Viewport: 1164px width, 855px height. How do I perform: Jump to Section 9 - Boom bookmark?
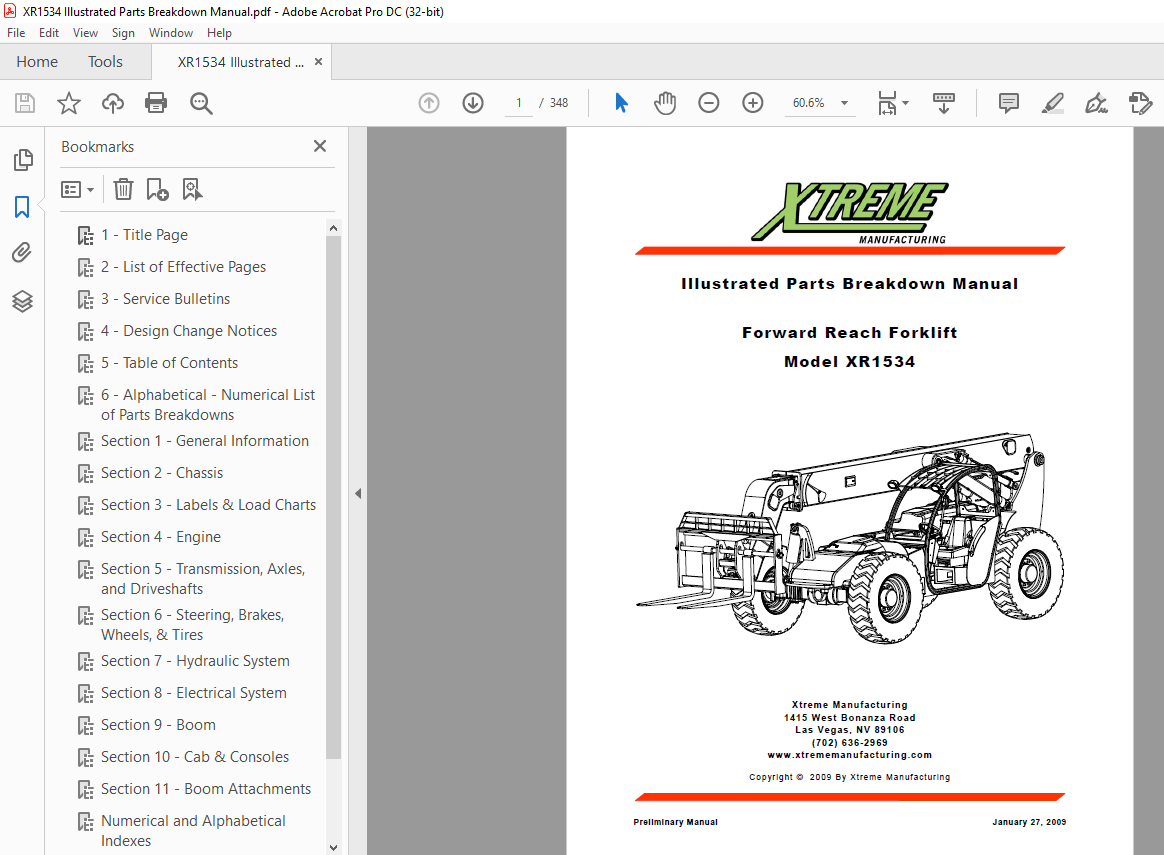click(x=158, y=724)
